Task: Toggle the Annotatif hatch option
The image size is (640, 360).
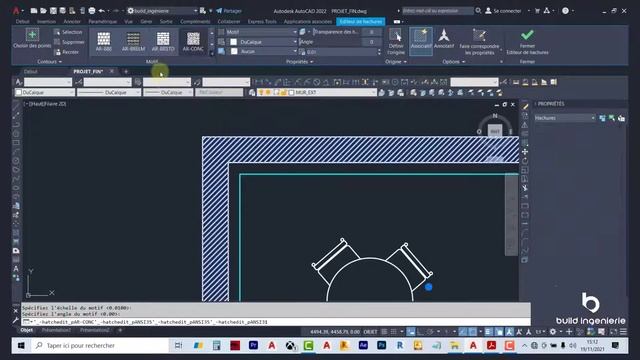Action: (444, 39)
